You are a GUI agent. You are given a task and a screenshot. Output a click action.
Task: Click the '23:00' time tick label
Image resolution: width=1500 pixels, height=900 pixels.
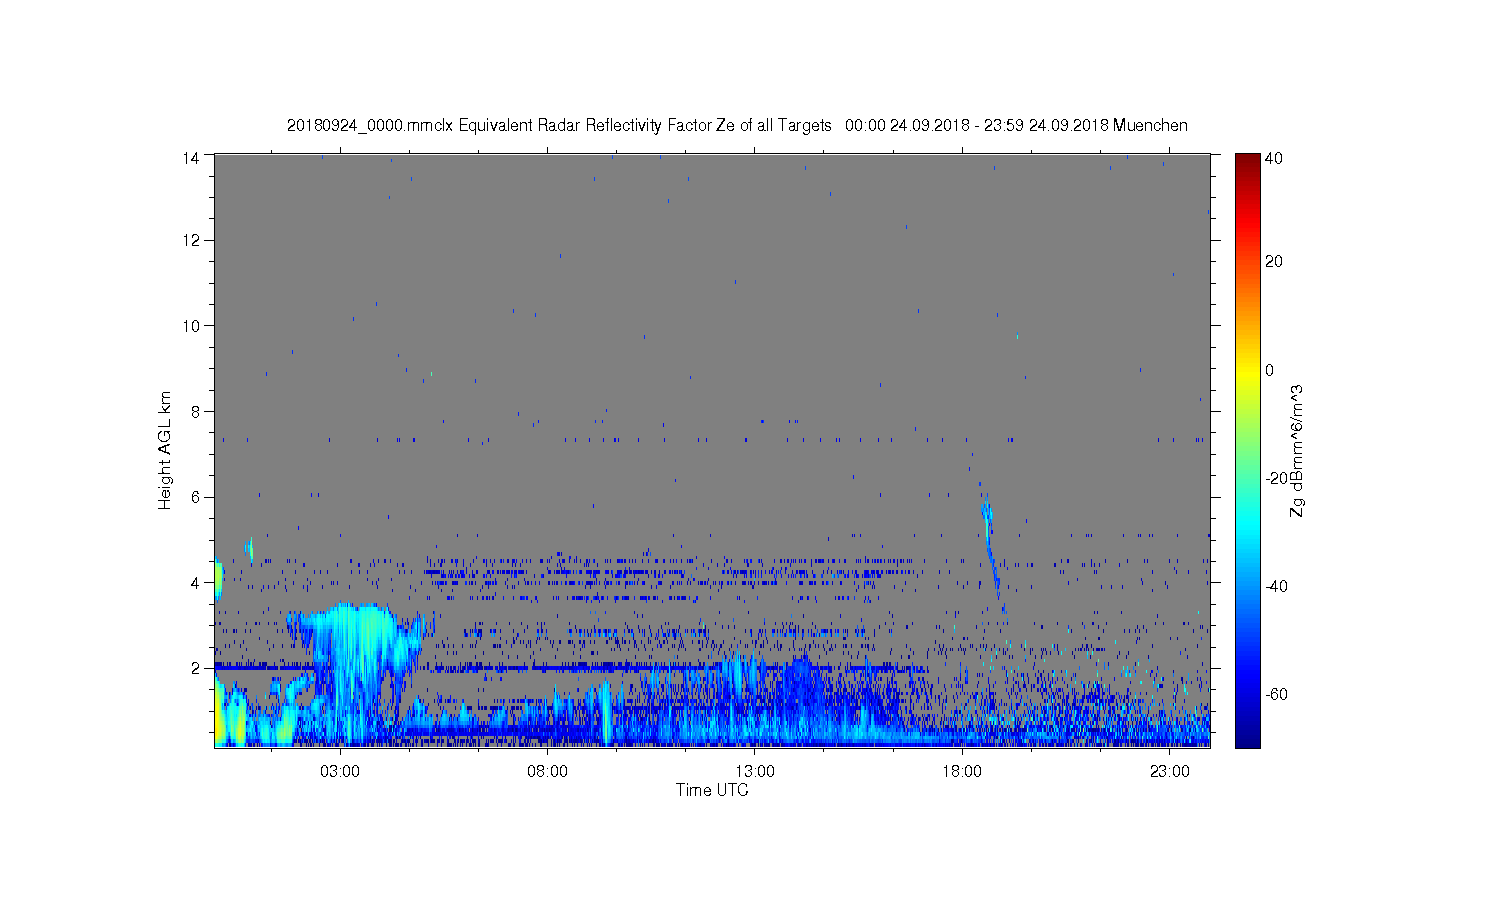(1170, 772)
